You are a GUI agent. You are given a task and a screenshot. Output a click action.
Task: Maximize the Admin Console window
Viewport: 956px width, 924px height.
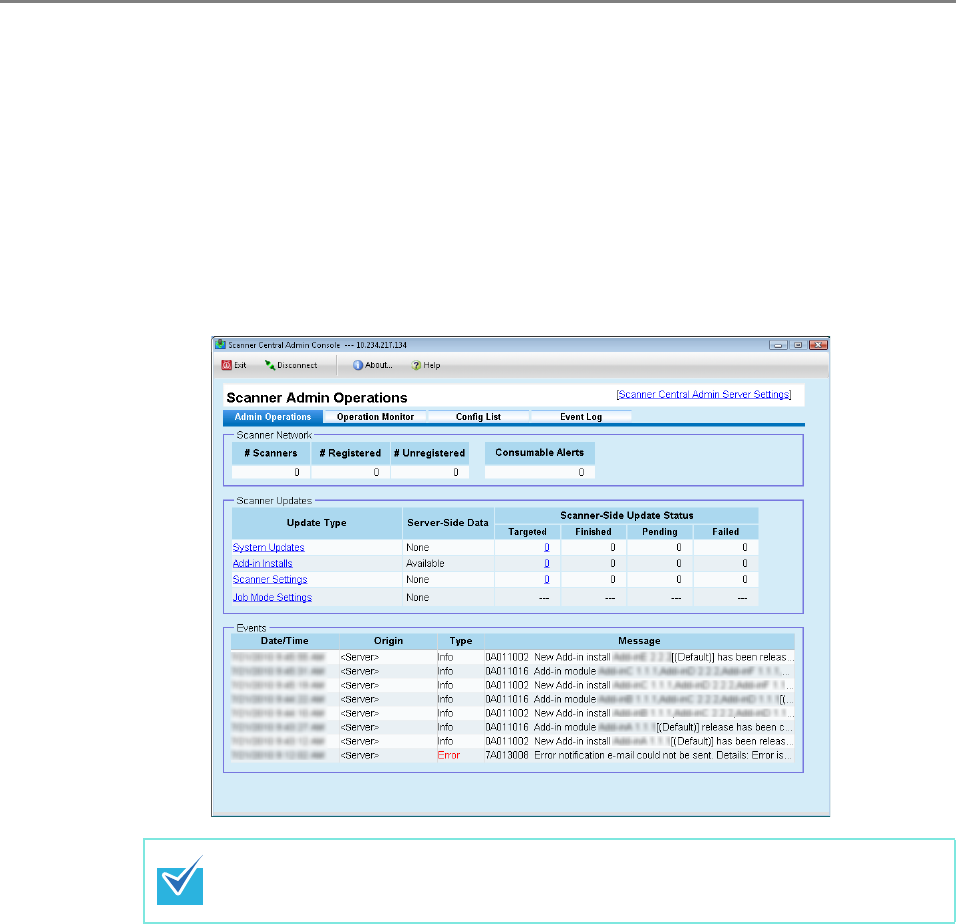[799, 345]
